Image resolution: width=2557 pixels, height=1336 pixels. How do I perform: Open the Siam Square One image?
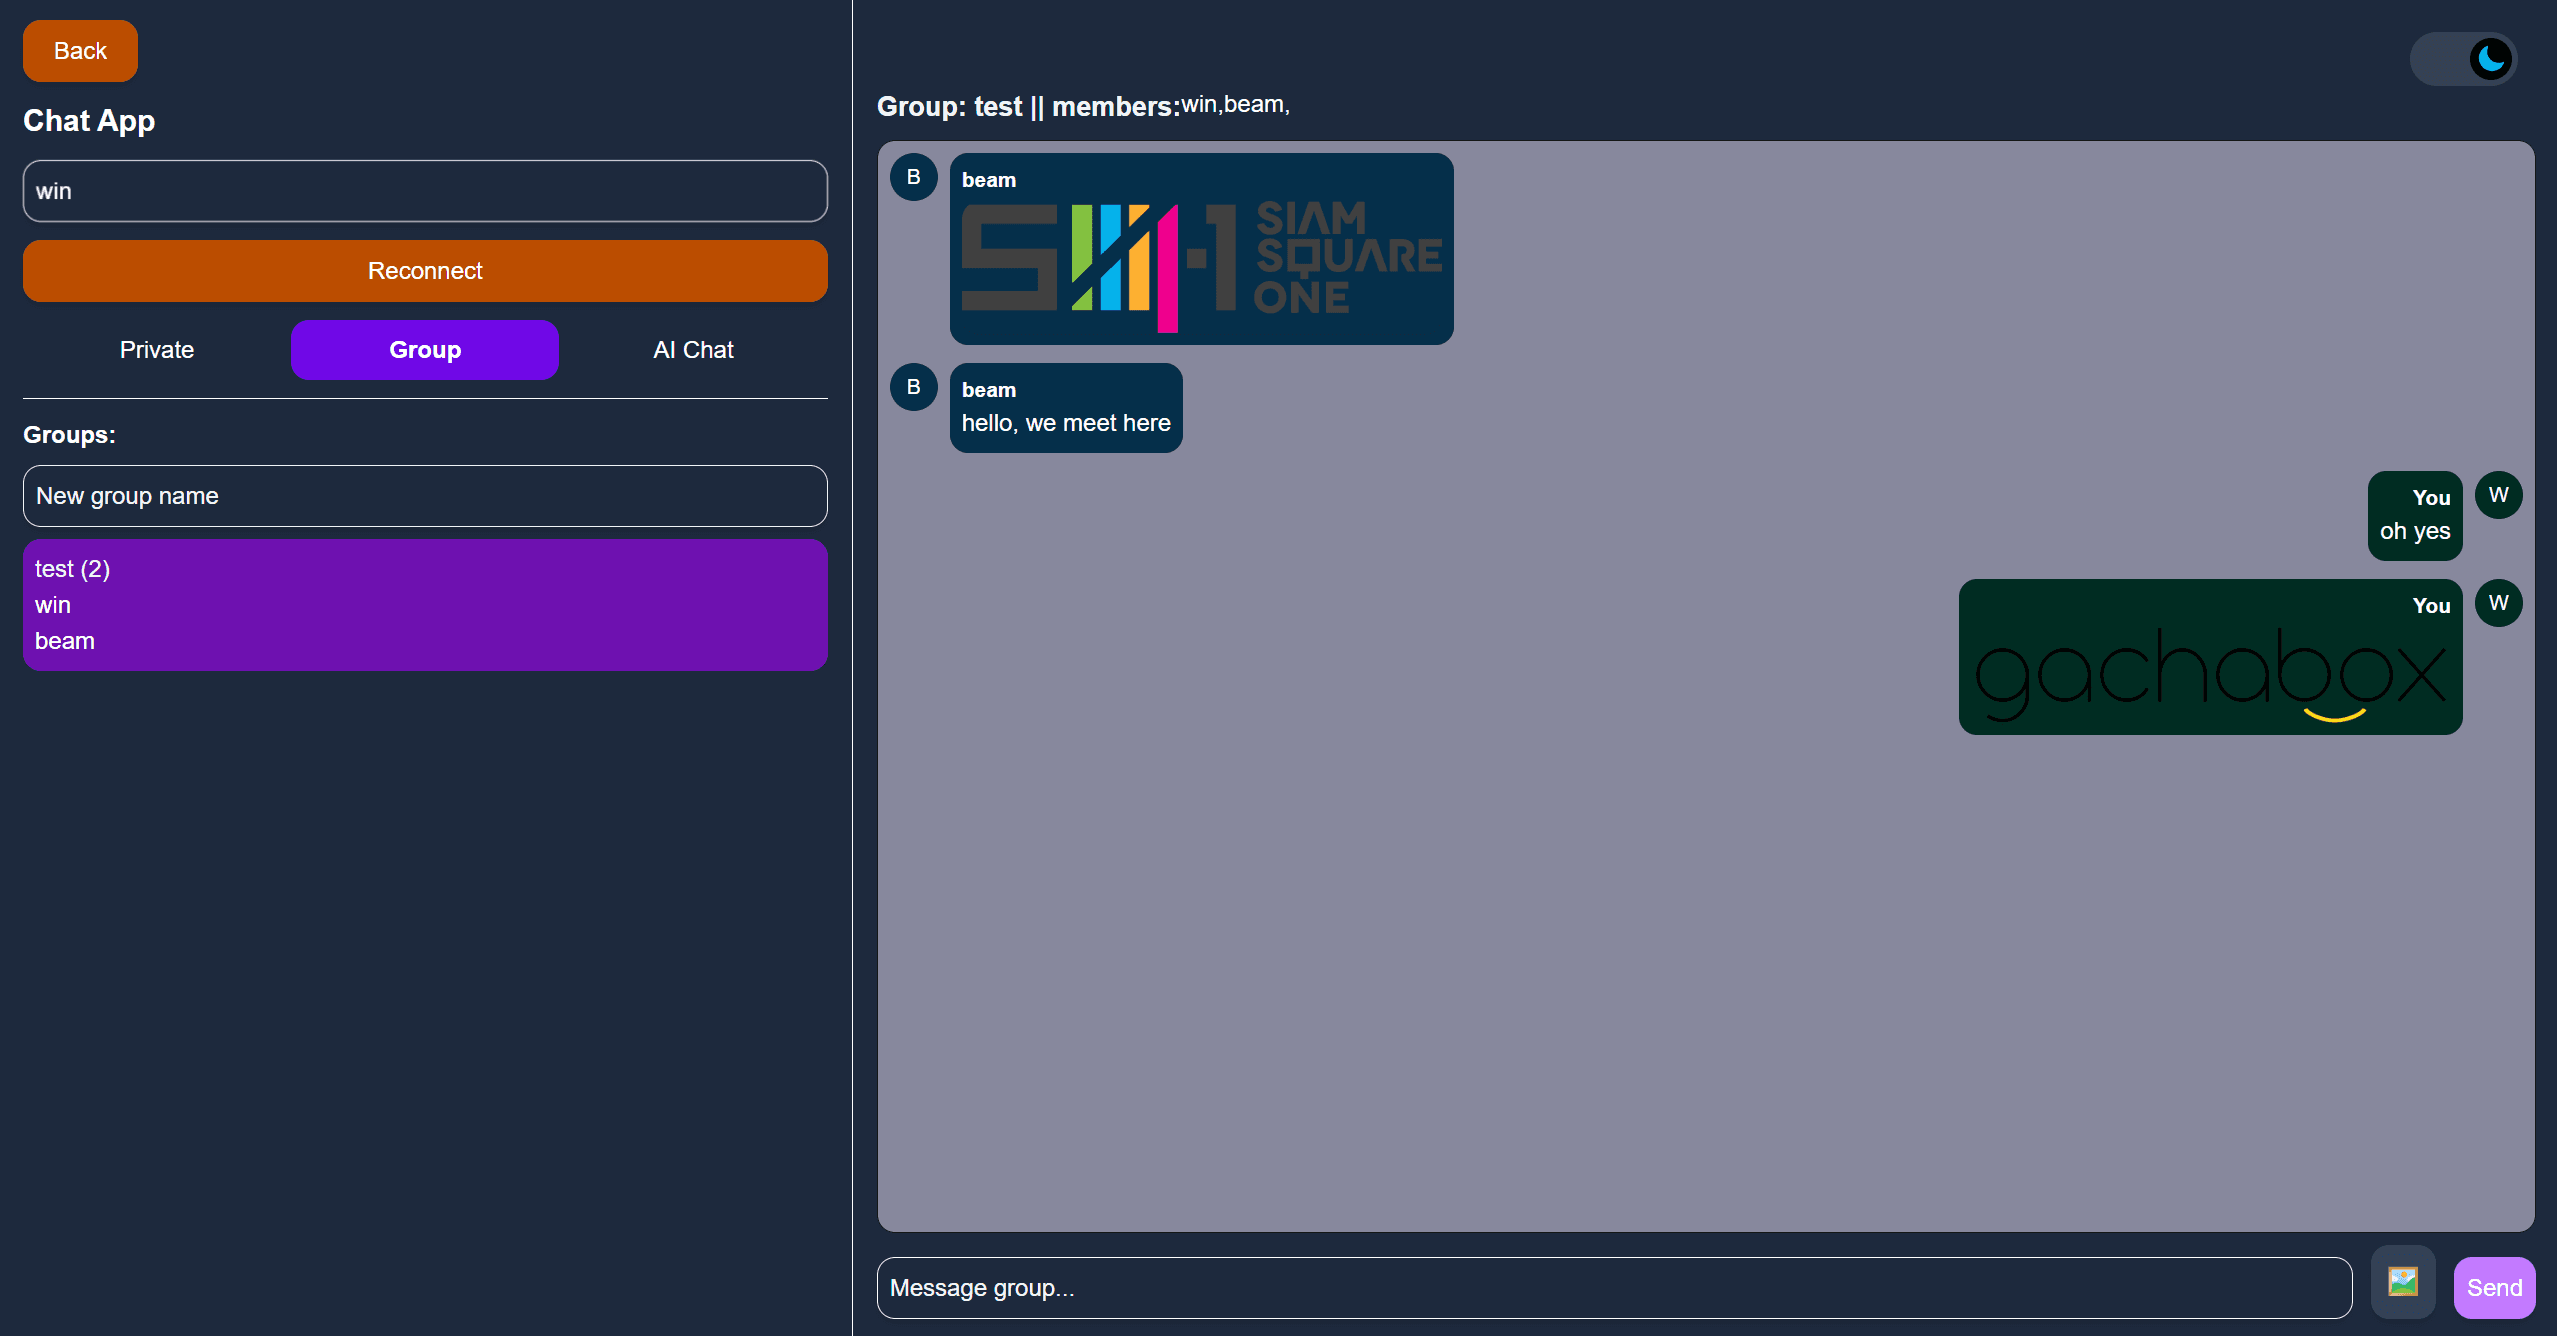coord(1201,267)
